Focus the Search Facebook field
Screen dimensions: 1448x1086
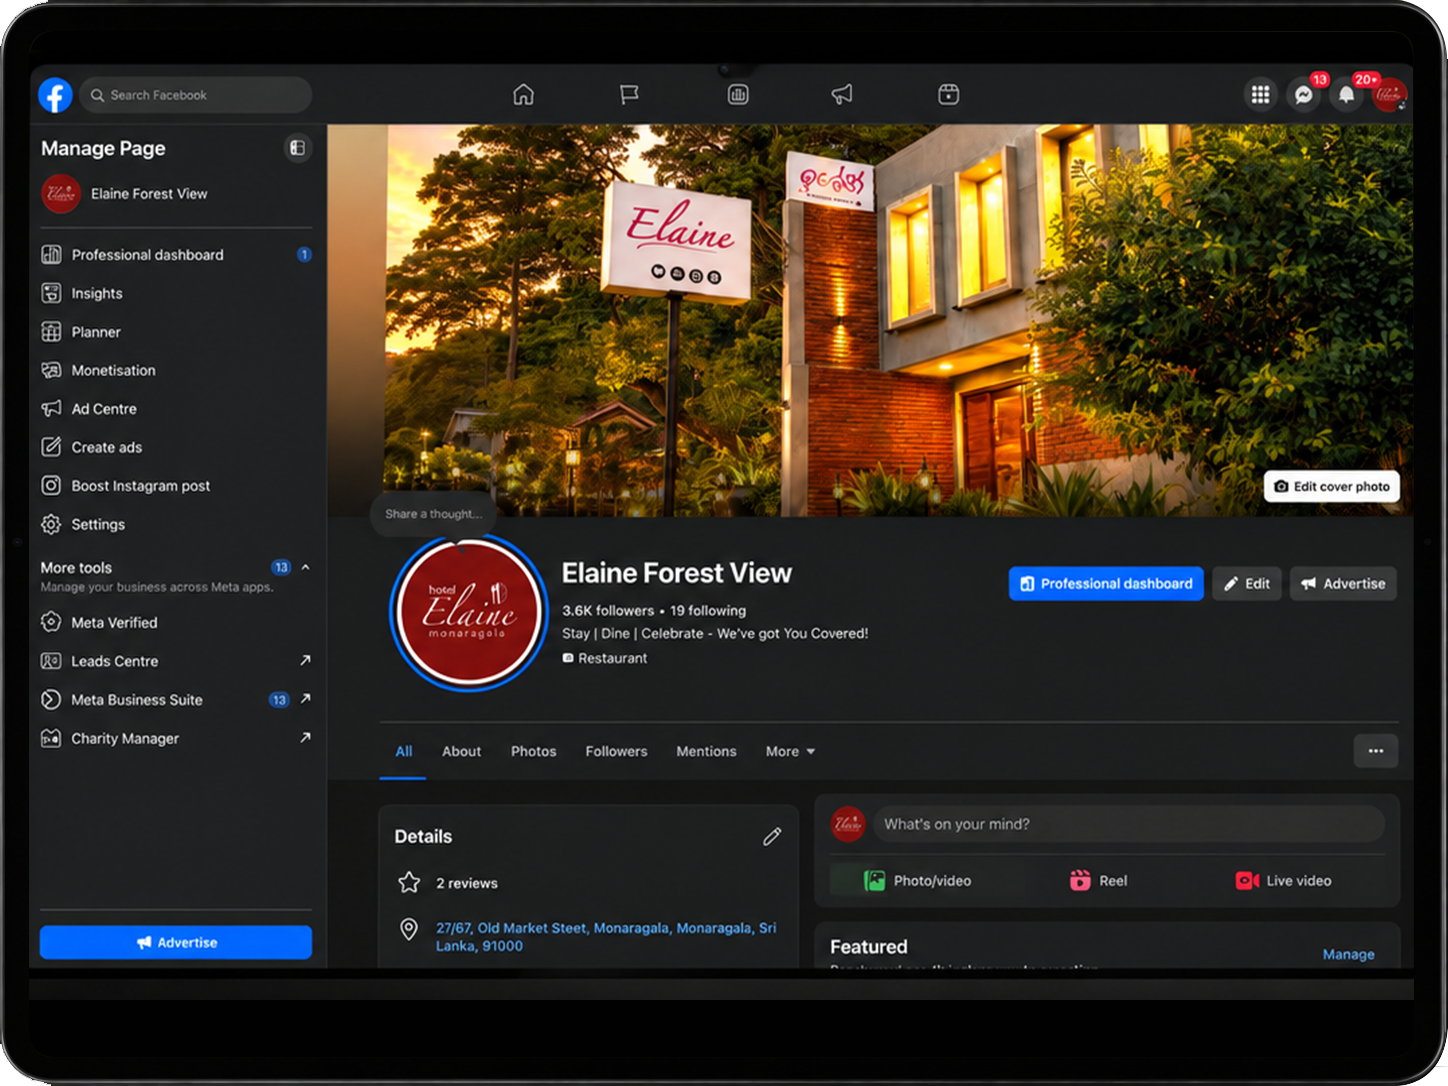pyautogui.click(x=196, y=95)
